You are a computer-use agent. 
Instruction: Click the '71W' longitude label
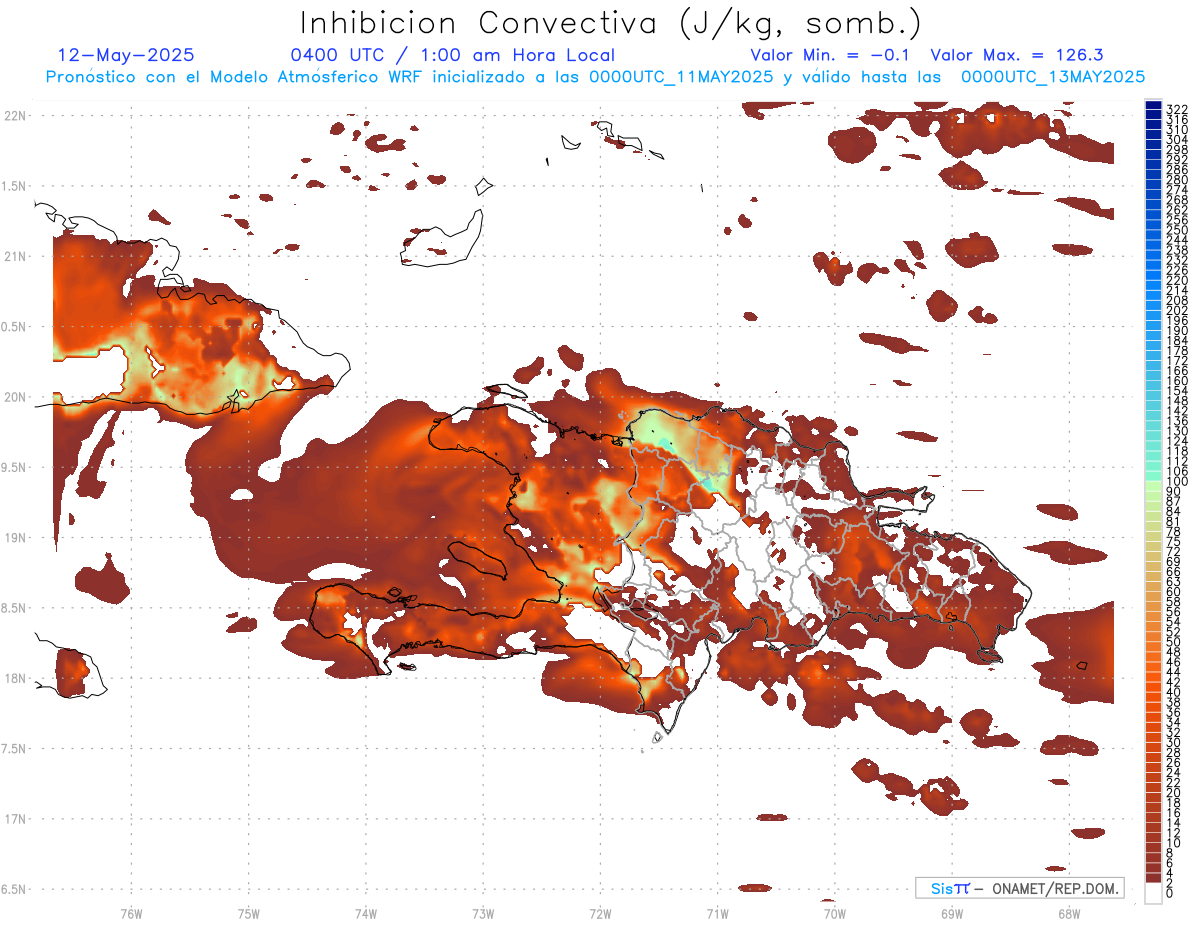pyautogui.click(x=717, y=913)
